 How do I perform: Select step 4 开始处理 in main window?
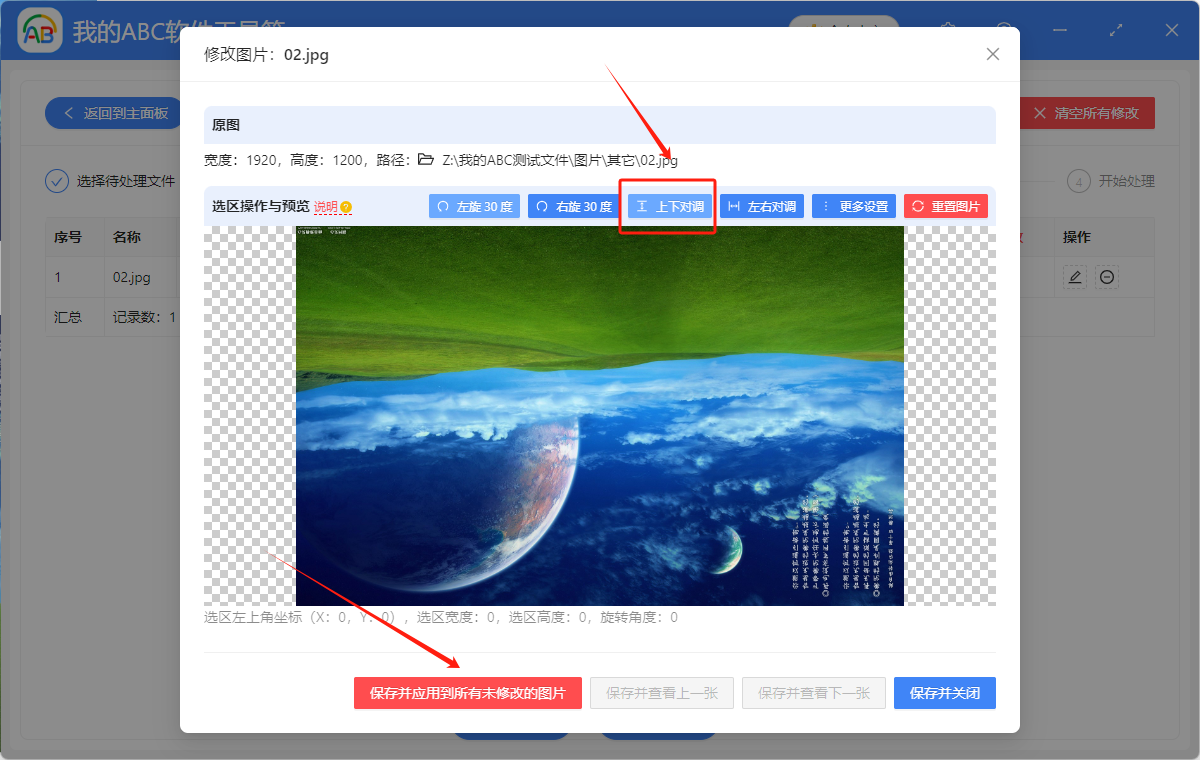pos(1111,181)
